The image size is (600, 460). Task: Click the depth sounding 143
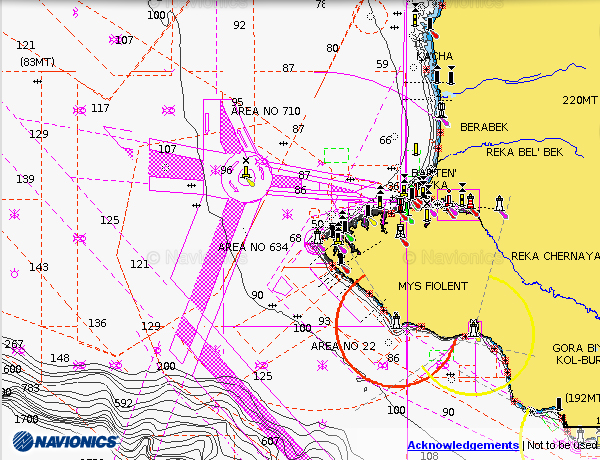pos(39,267)
